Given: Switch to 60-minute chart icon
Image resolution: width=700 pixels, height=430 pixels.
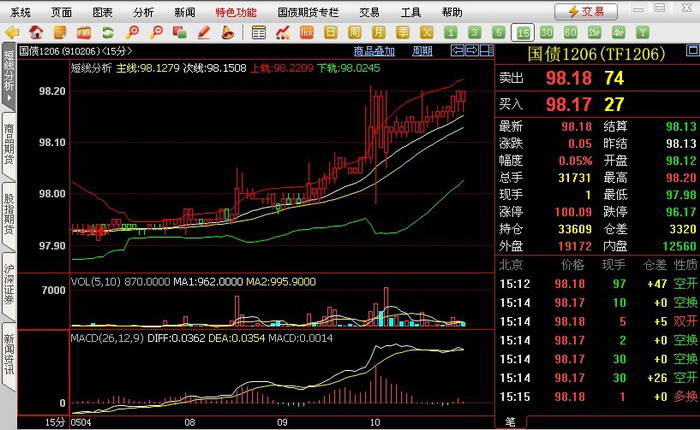Looking at the screenshot, I should [571, 33].
